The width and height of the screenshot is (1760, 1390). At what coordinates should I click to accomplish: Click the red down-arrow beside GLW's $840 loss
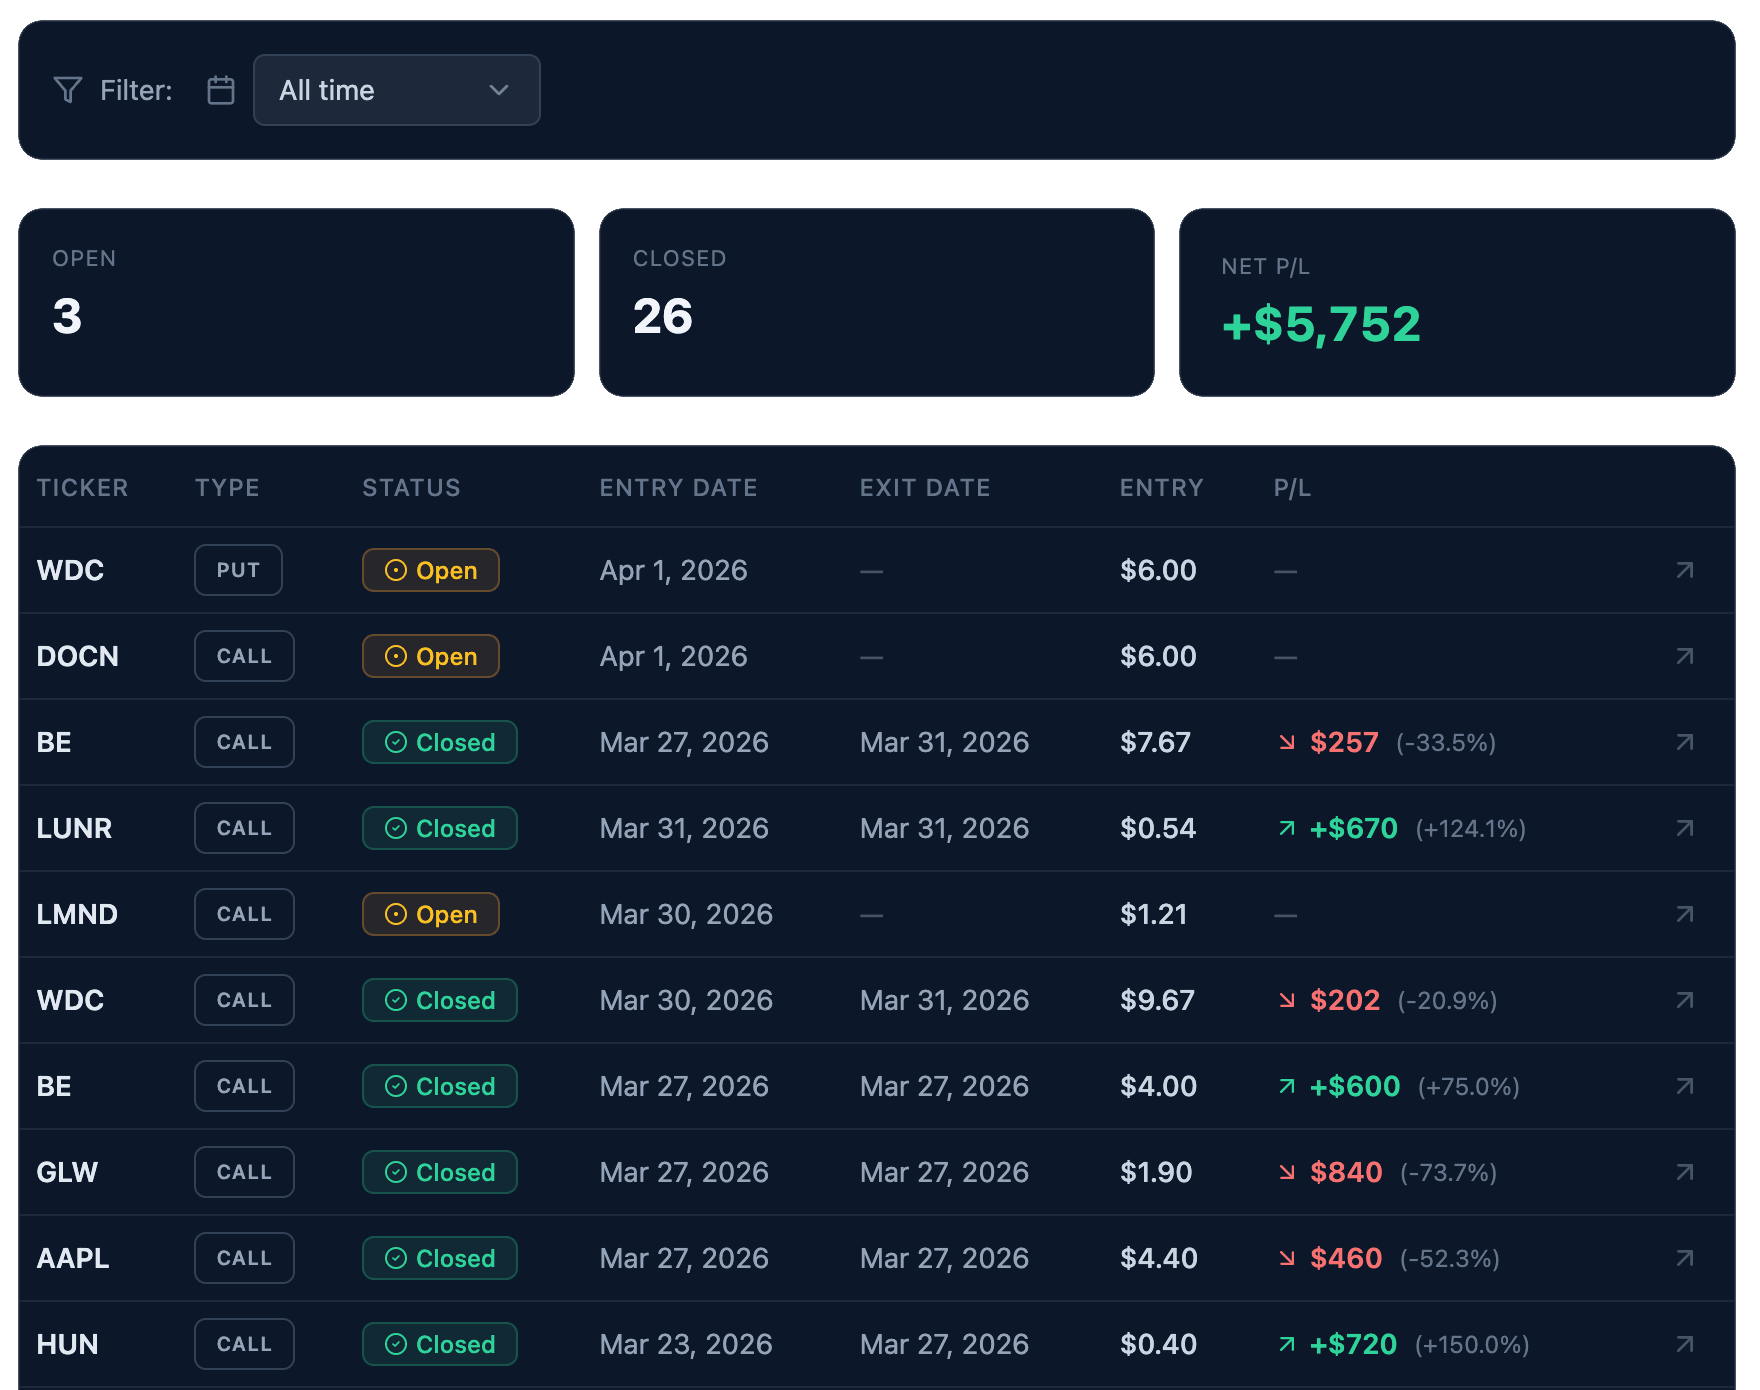(x=1286, y=1172)
